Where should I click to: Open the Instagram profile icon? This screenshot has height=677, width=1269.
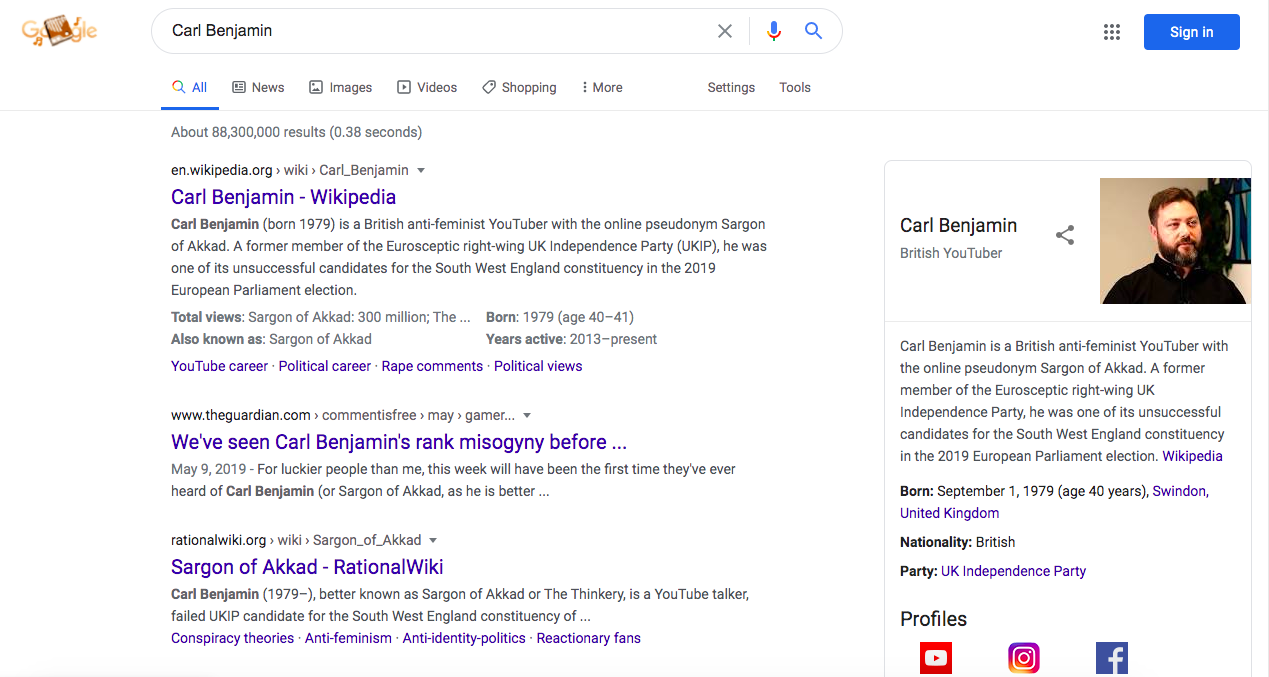click(x=1024, y=658)
